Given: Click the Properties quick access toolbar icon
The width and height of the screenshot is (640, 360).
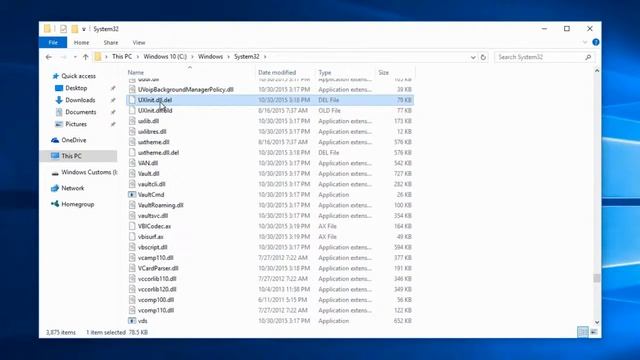Looking at the screenshot, I should click(63, 29).
